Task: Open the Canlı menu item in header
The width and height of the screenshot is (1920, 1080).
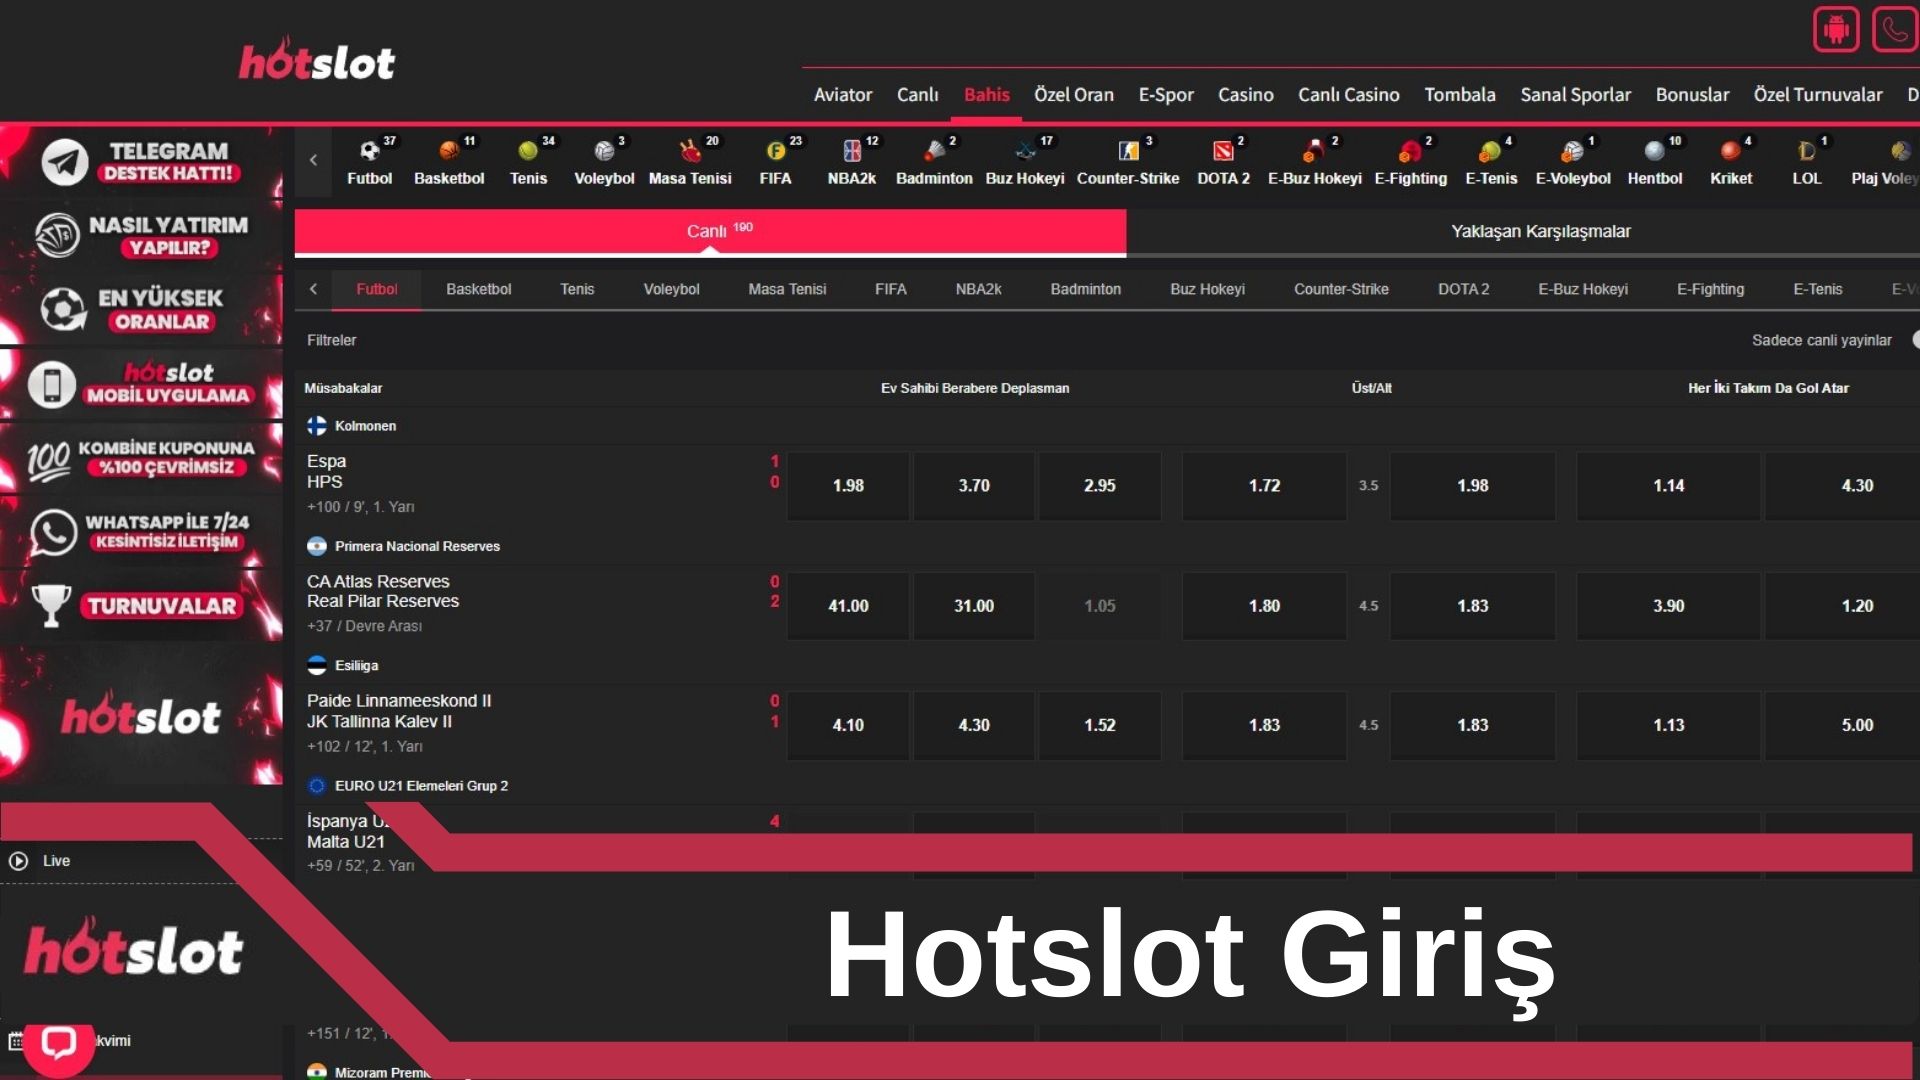Action: (x=917, y=95)
